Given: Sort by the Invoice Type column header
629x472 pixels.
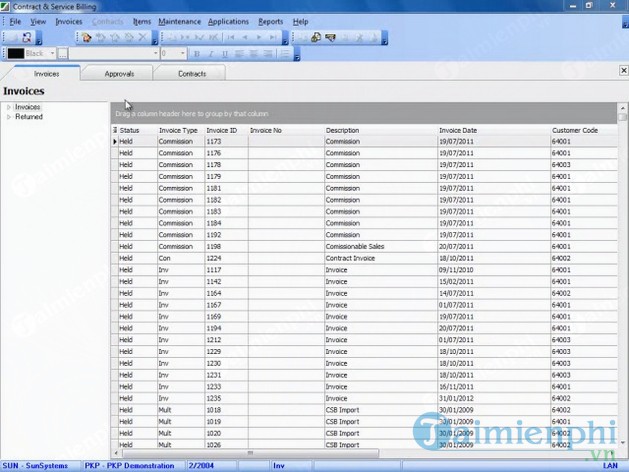Looking at the screenshot, I should click(x=181, y=130).
